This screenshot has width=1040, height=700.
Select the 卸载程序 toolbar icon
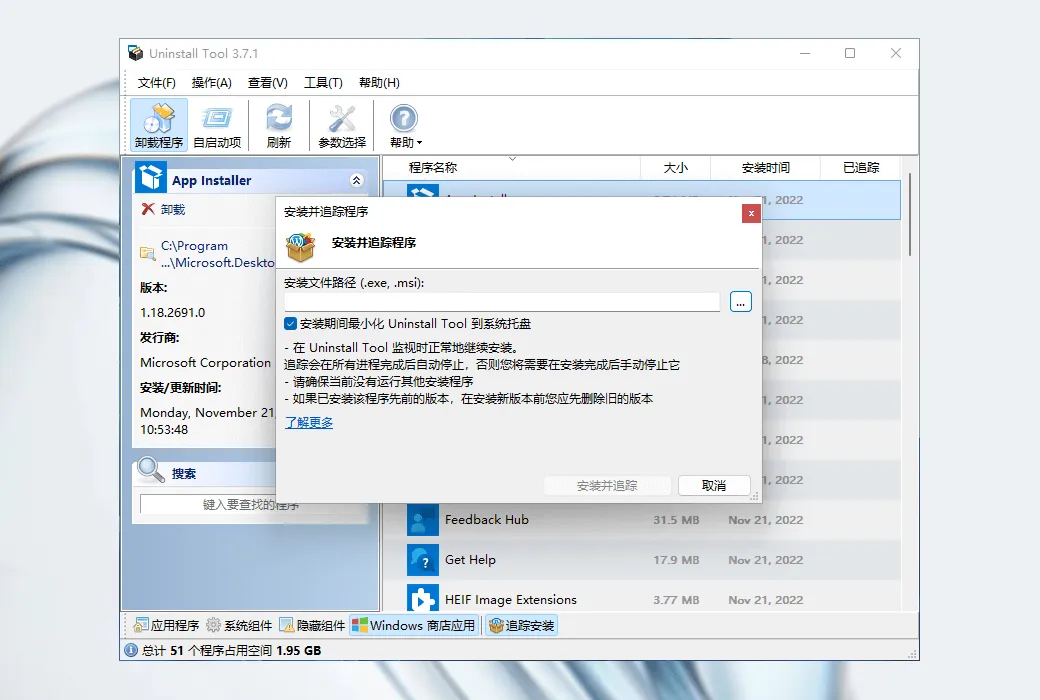click(159, 125)
